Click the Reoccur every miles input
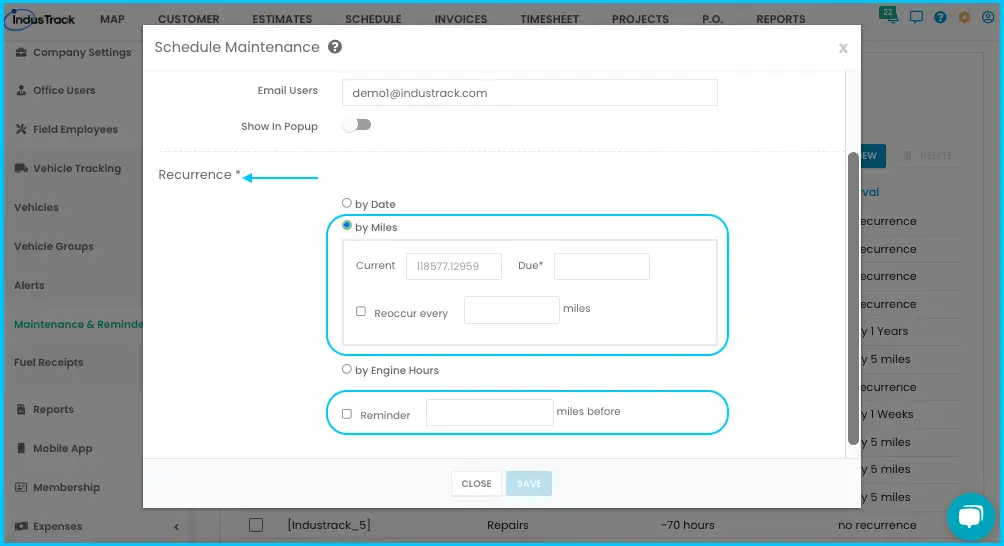The height and width of the screenshot is (546, 1004). pos(512,310)
